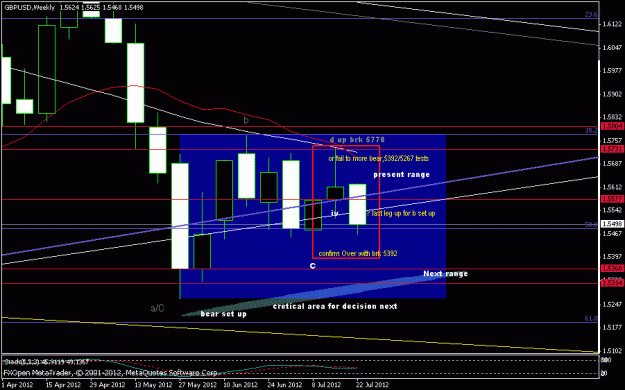The height and width of the screenshot is (390, 625).
Task: Click the red 1.5360 price tag
Action: coord(612,268)
